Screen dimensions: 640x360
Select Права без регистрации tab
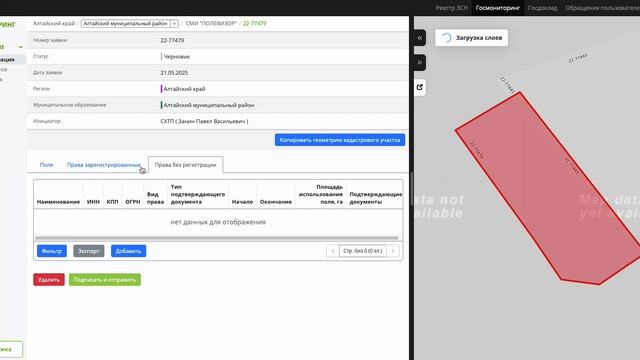(185, 165)
